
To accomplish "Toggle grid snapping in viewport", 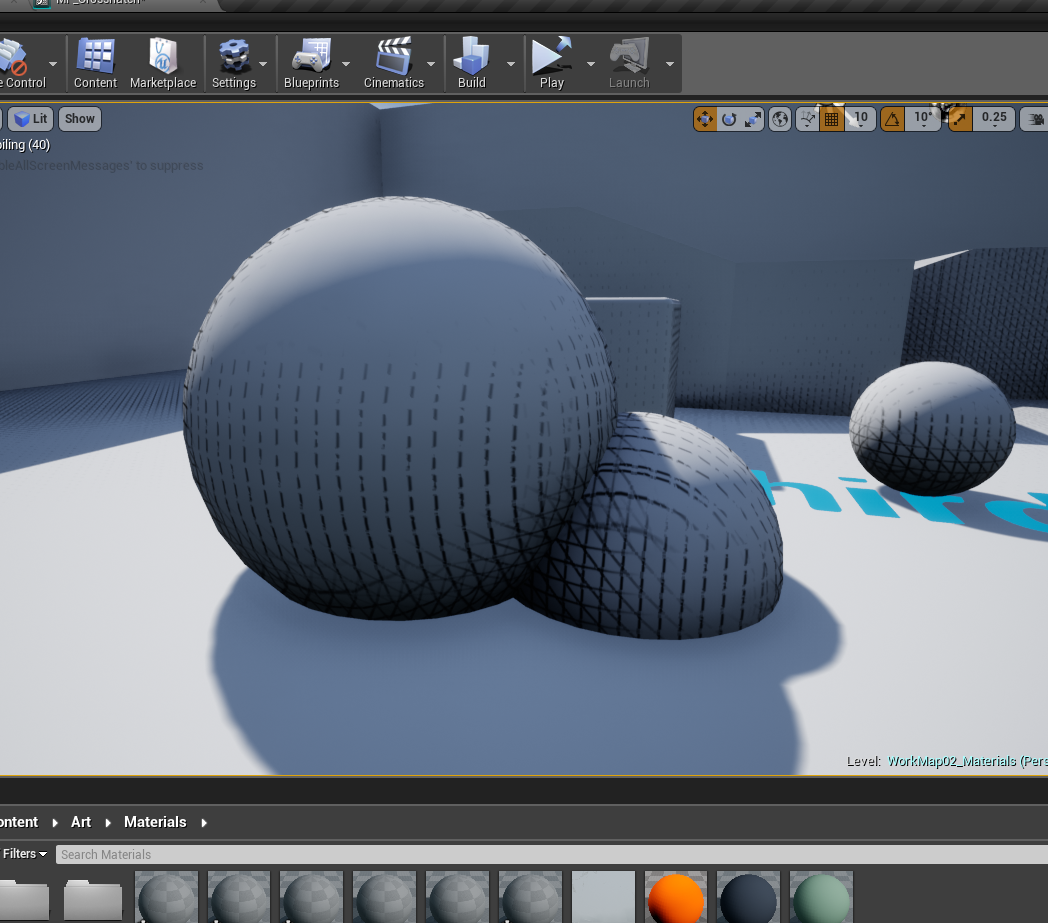I will [x=832, y=119].
